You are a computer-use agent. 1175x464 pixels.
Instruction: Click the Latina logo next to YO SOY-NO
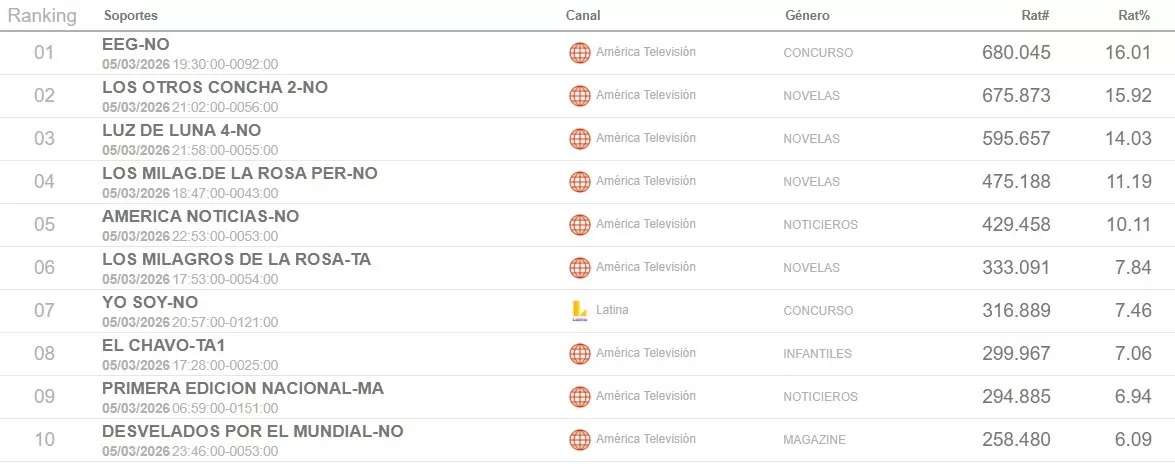579,311
